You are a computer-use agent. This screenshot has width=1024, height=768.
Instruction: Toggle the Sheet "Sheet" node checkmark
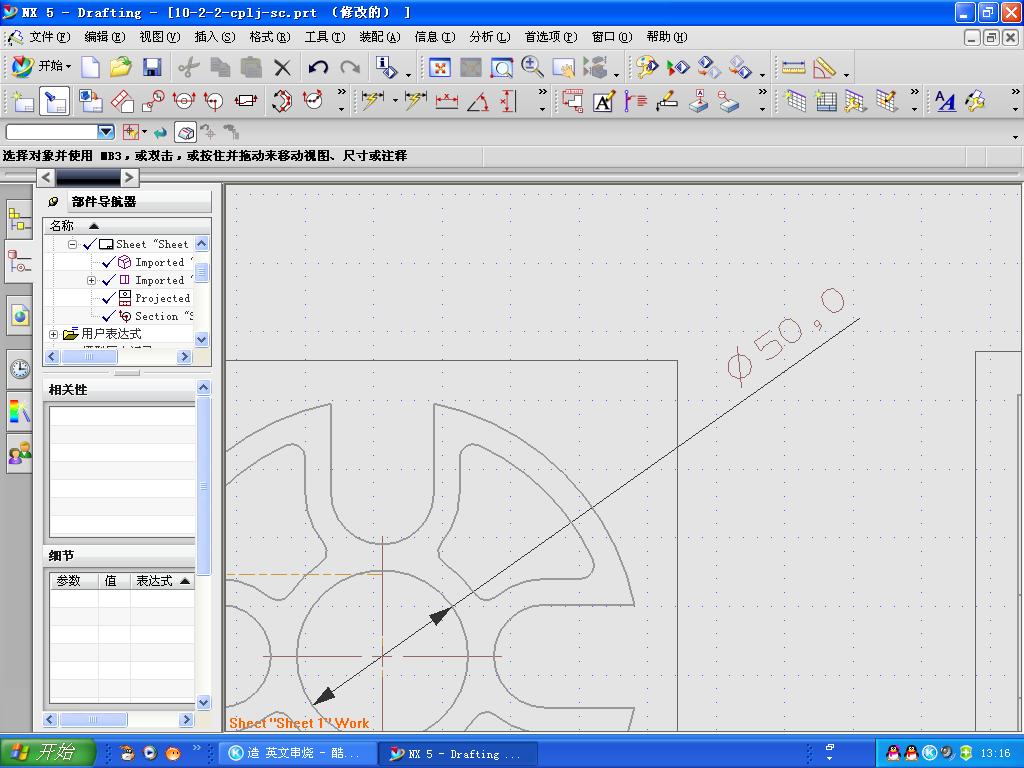point(89,244)
